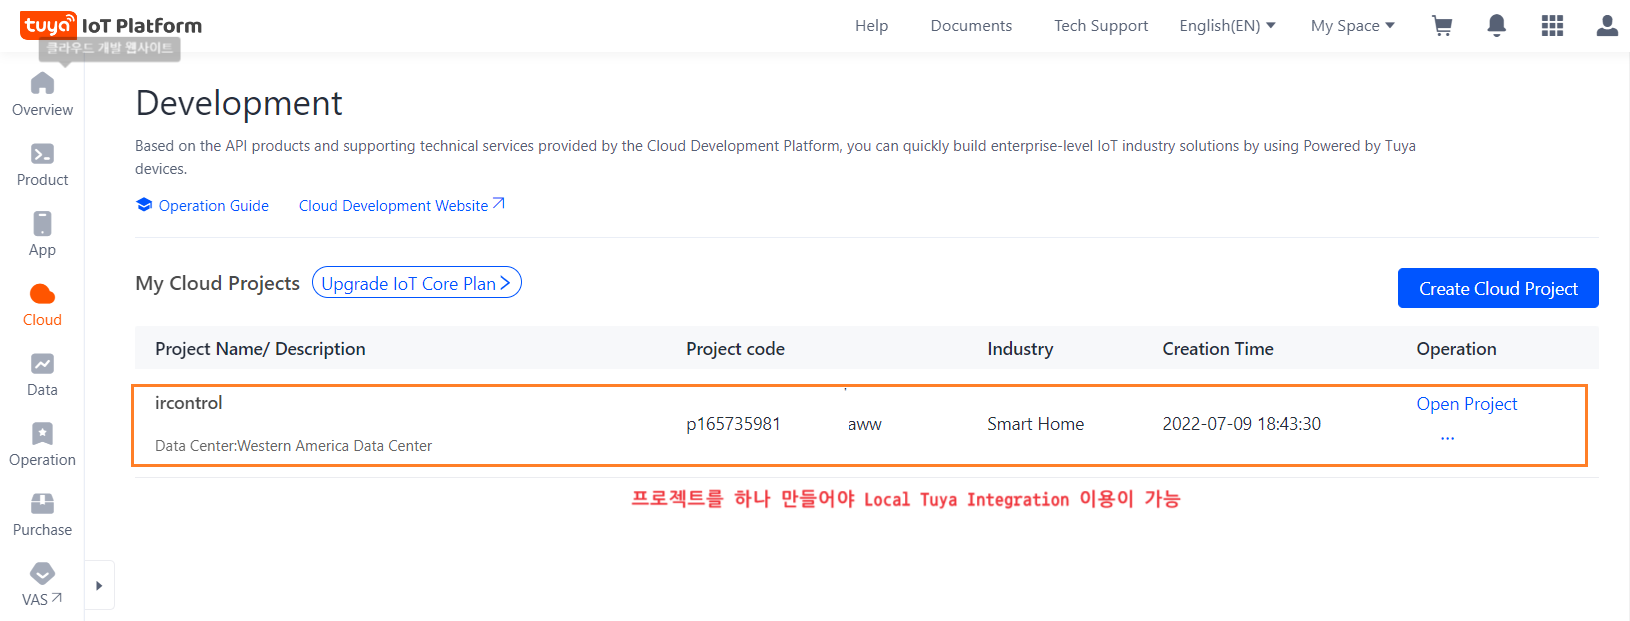Open the apps grid menu icon
The image size is (1630, 621).
coord(1552,26)
